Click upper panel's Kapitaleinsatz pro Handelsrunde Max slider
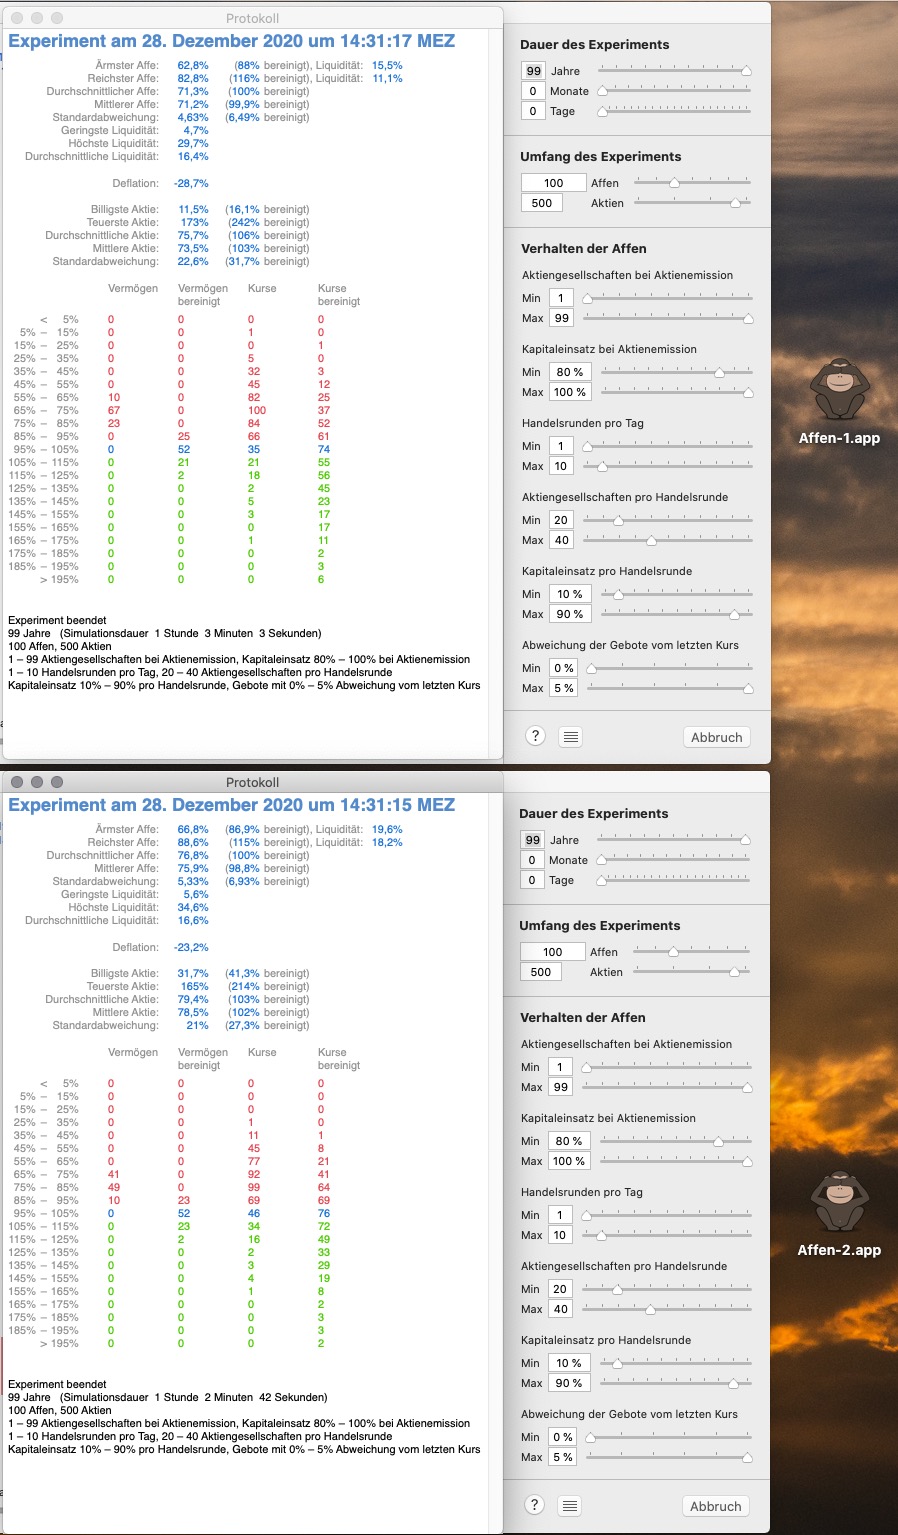This screenshot has width=898, height=1535. [677, 614]
